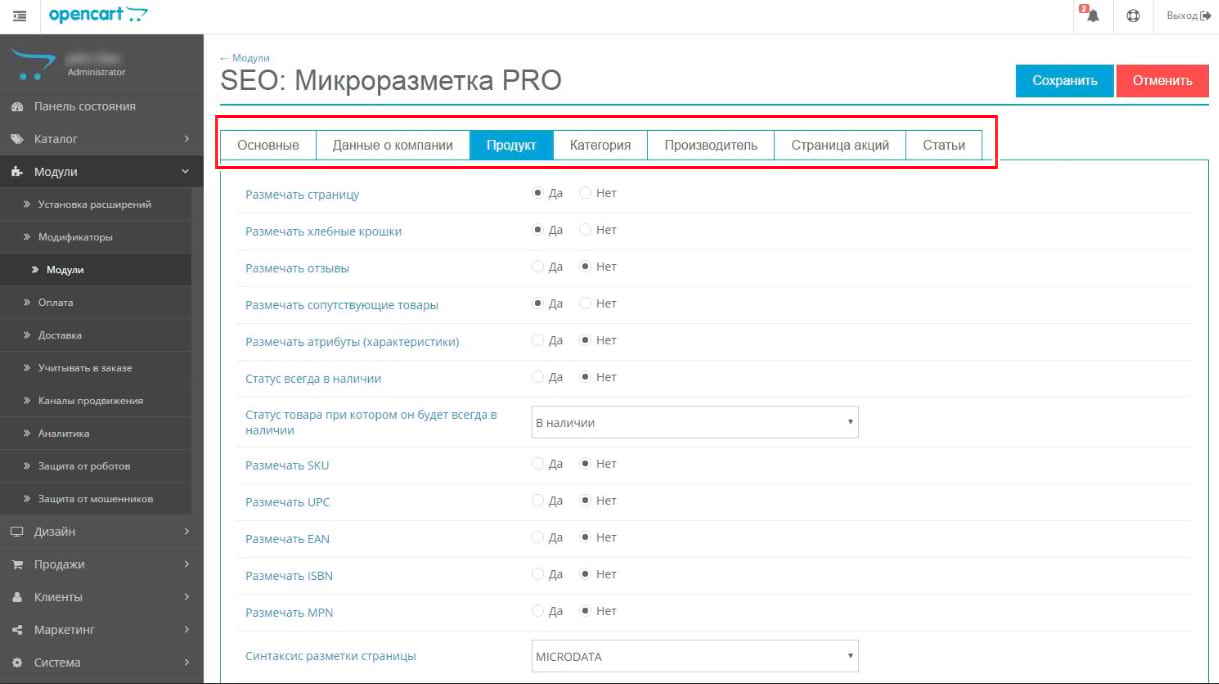Open the MICRODATA syntax dropdown
Image resolution: width=1219 pixels, height=684 pixels.
coord(694,656)
